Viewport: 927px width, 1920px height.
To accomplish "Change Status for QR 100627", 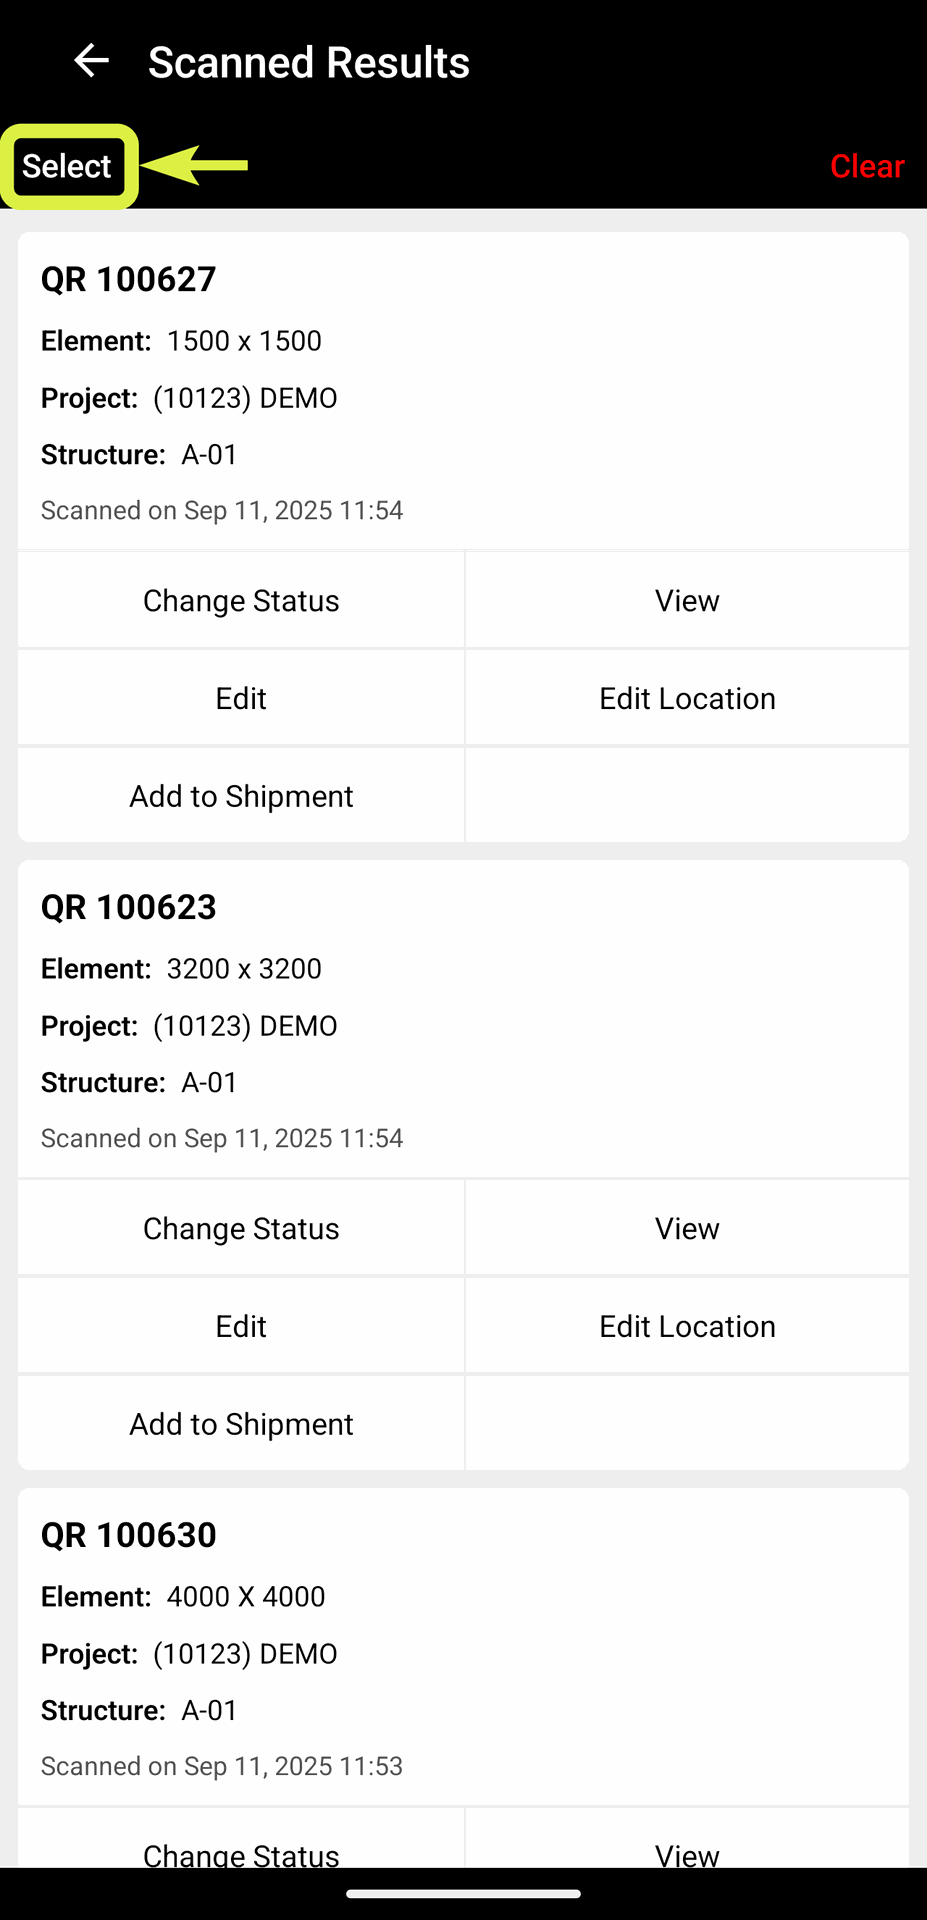I will [x=241, y=600].
